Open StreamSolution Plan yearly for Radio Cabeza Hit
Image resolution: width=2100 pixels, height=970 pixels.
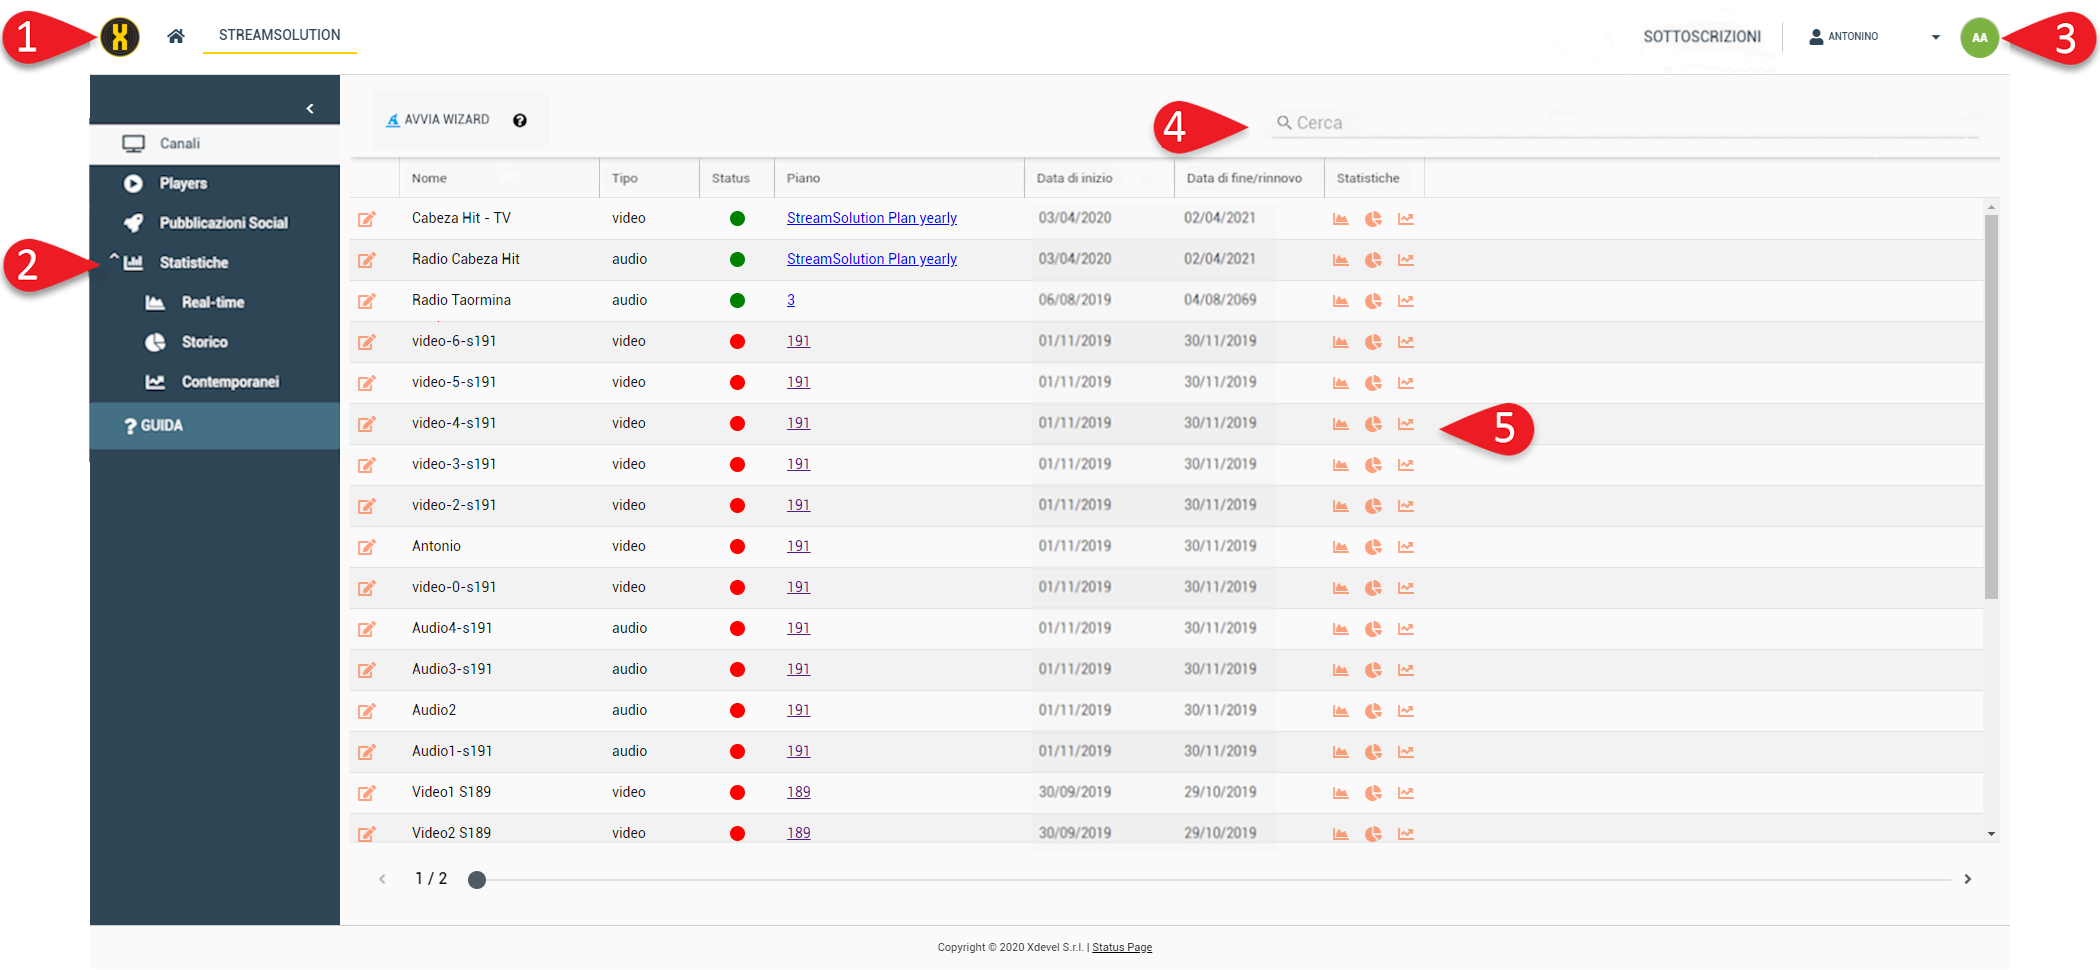(x=872, y=259)
